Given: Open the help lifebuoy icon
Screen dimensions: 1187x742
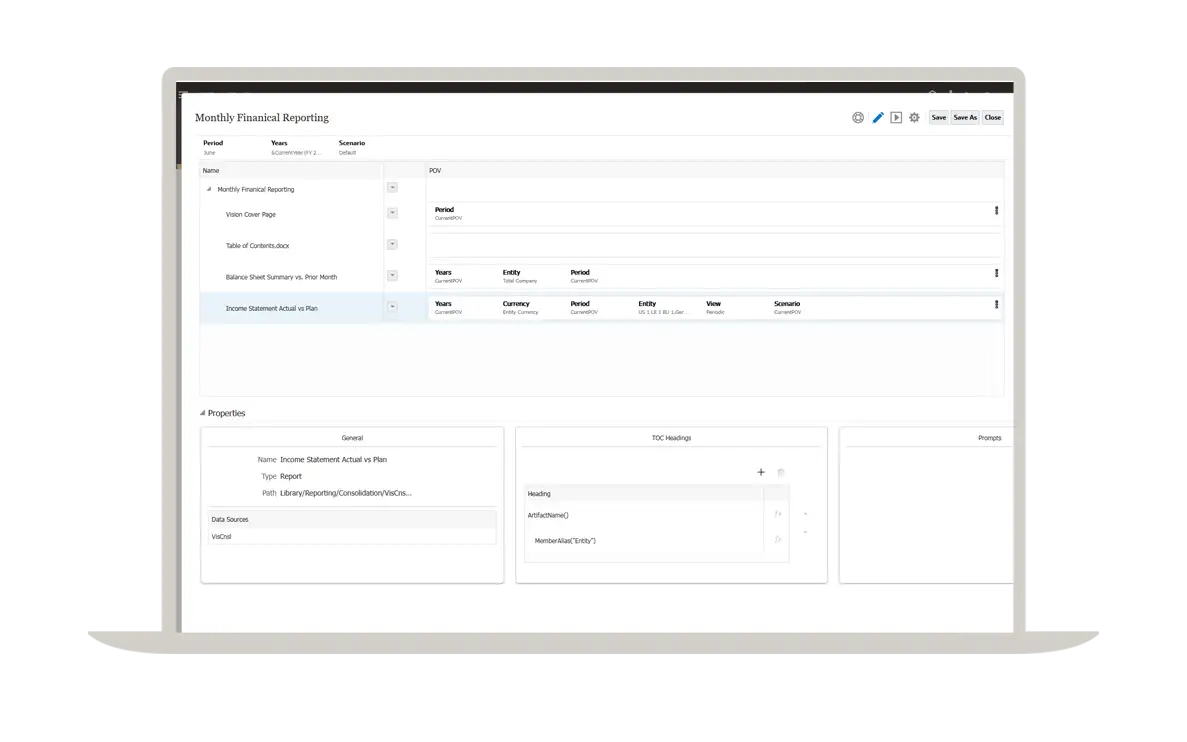Looking at the screenshot, I should click(x=858, y=117).
